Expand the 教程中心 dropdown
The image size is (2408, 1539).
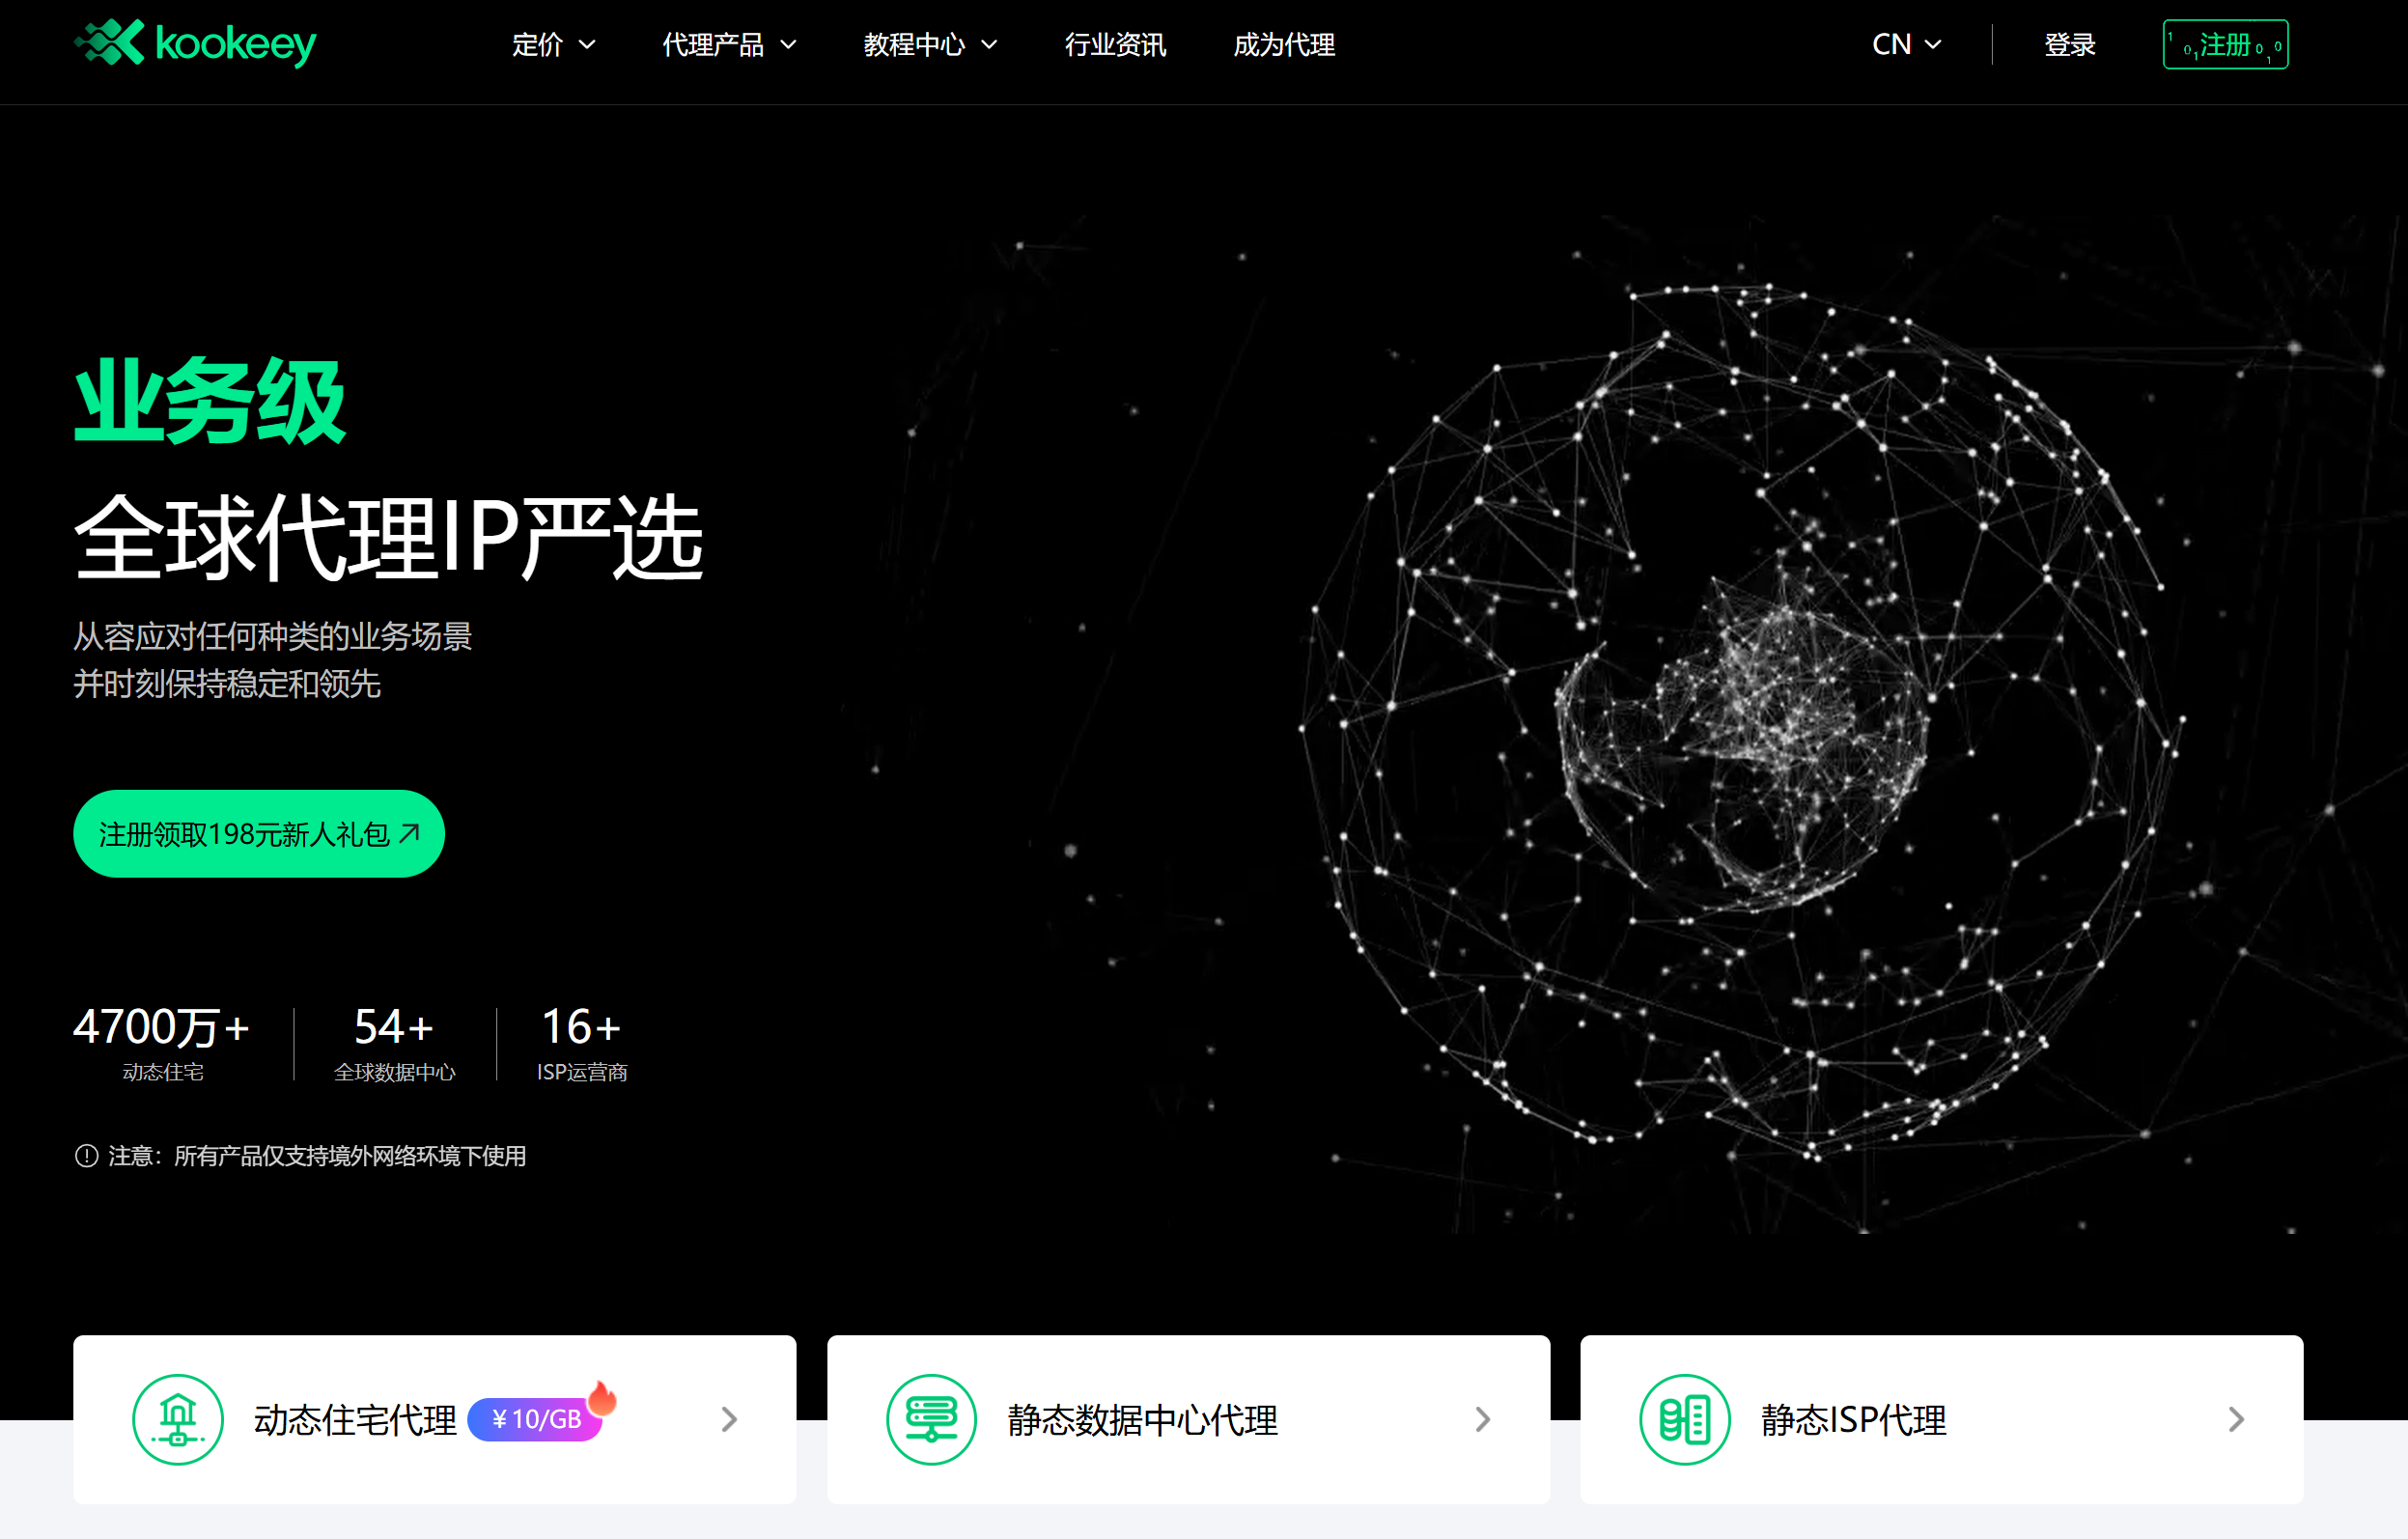click(x=929, y=45)
